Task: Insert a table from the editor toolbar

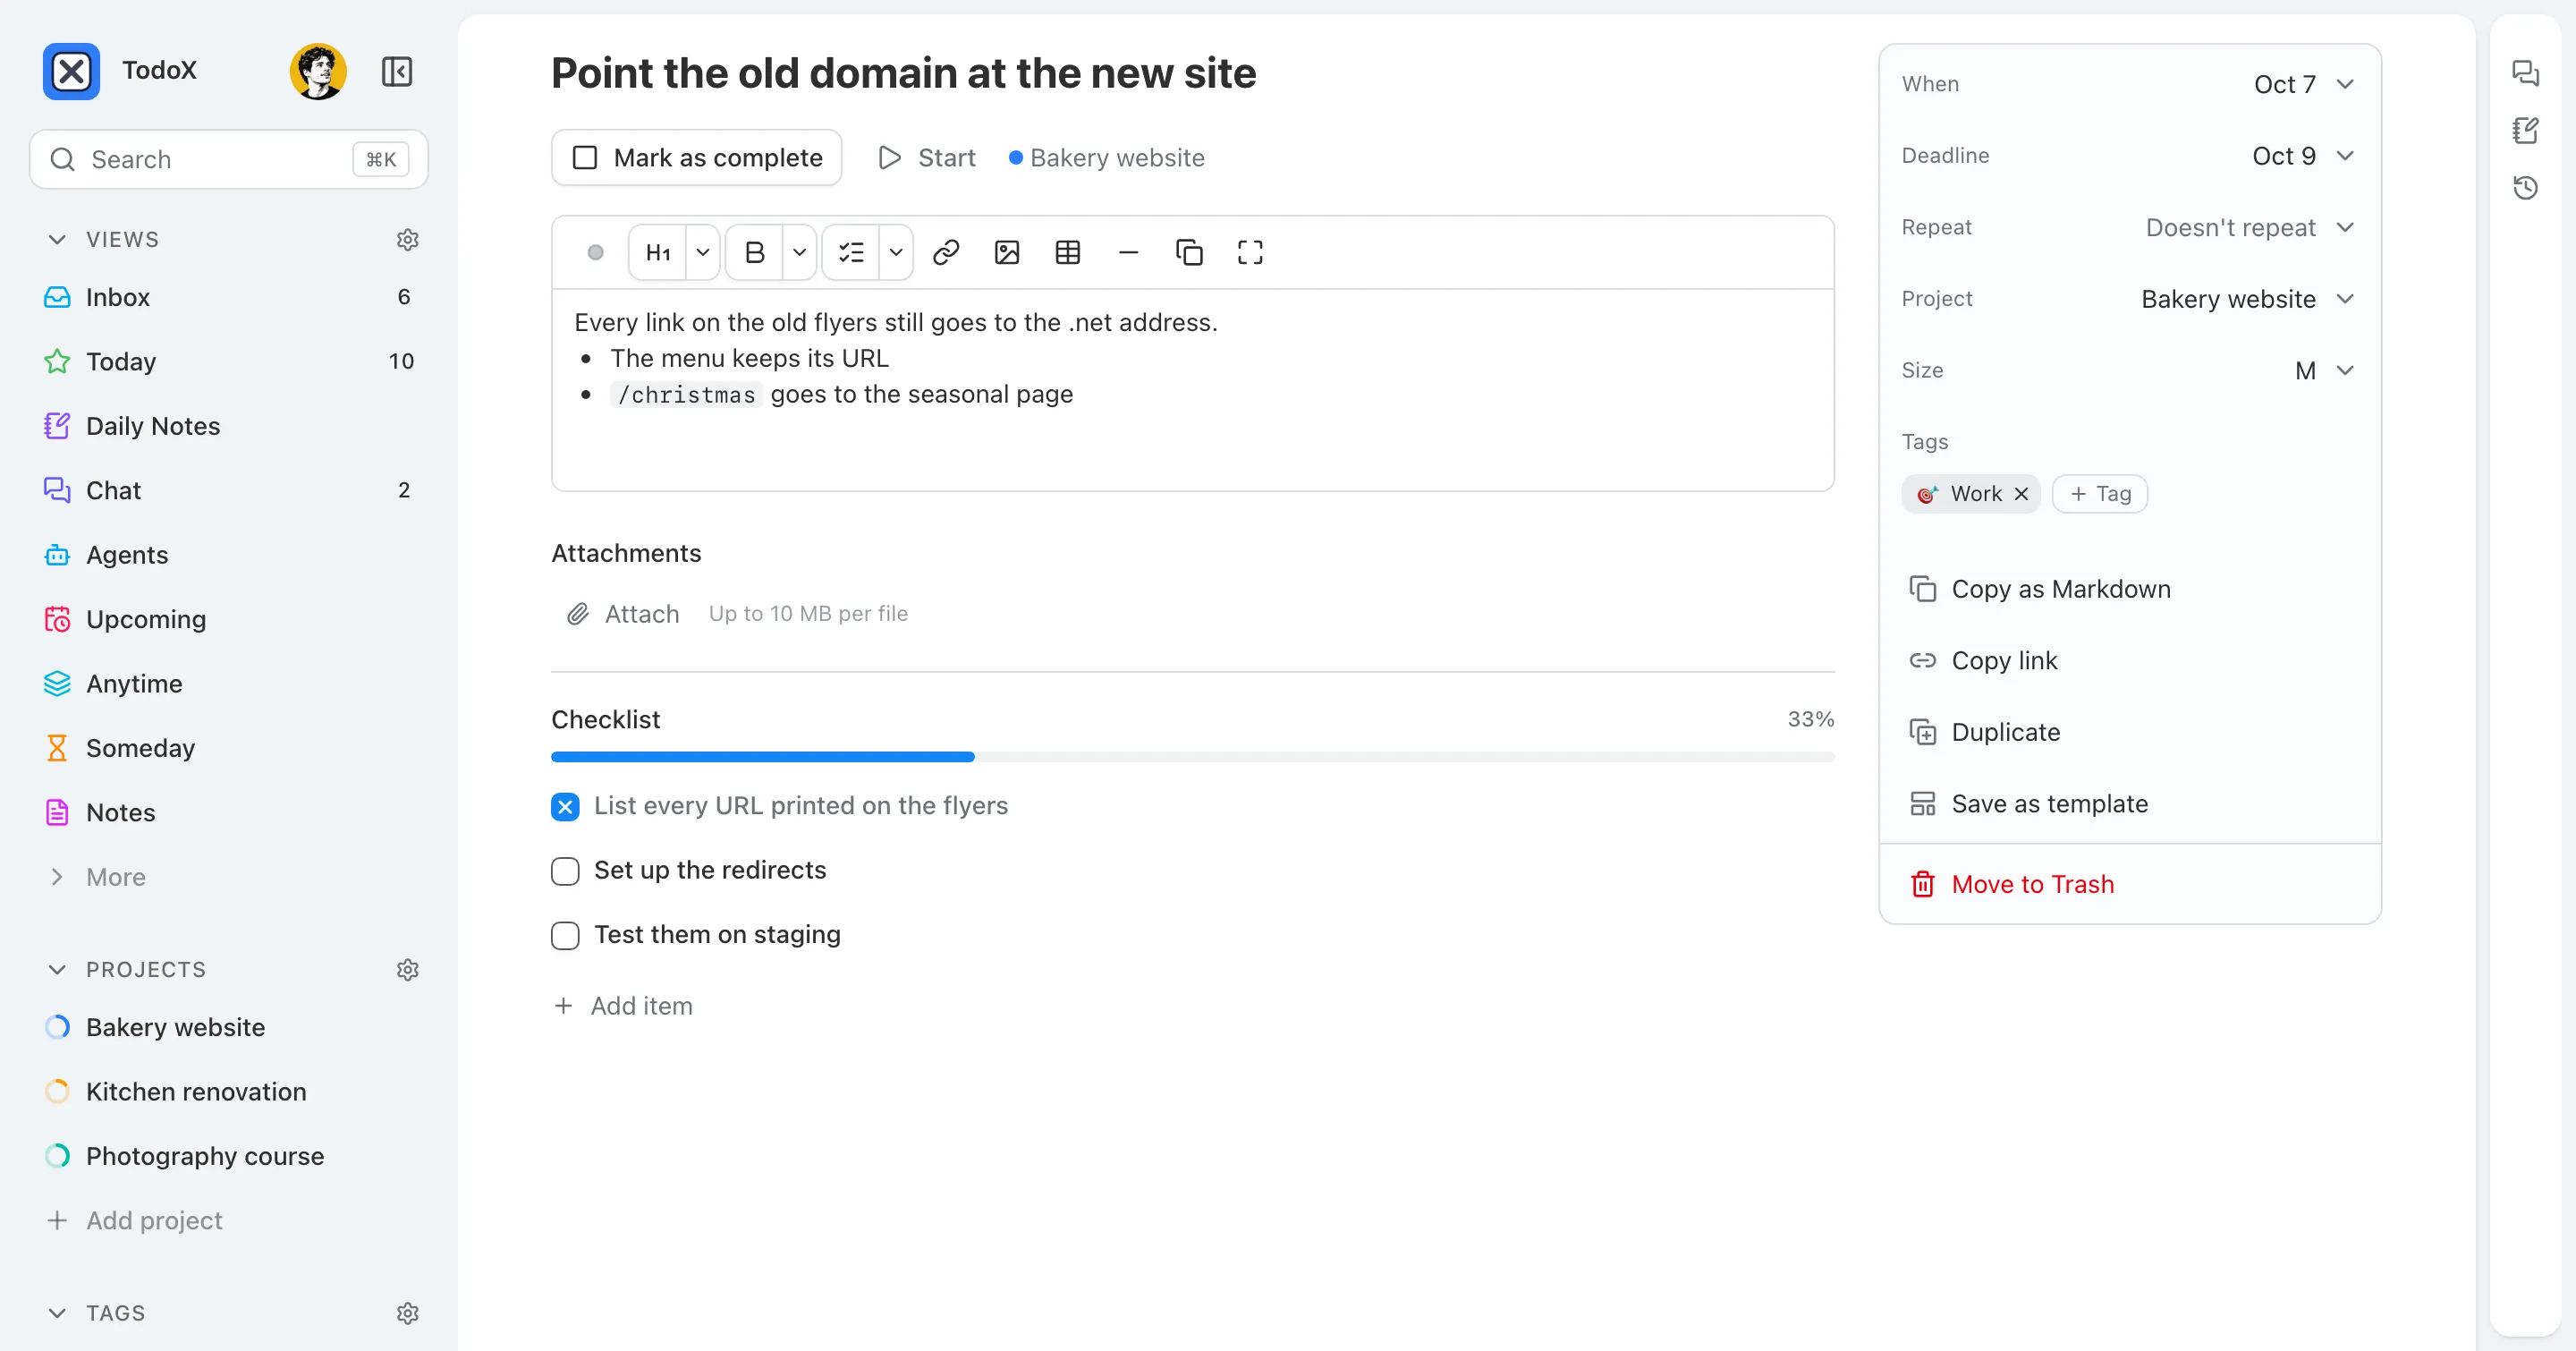Action: 1068,252
